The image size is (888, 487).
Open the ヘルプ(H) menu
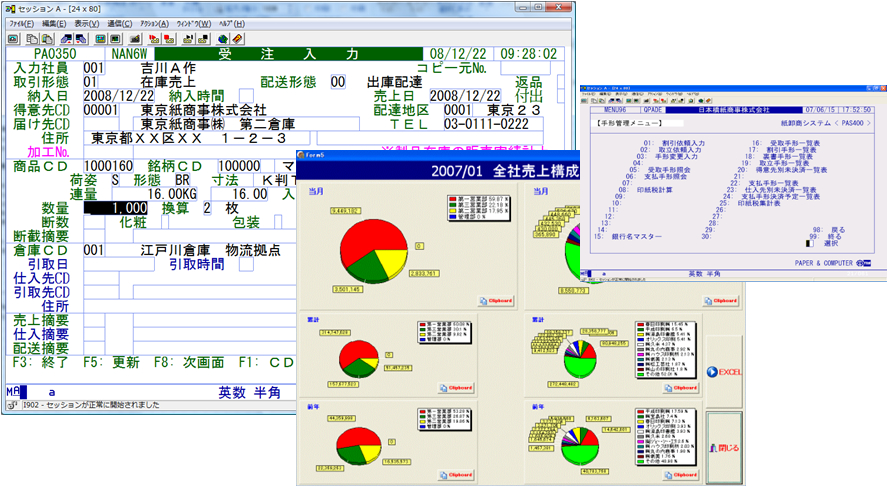(x=232, y=24)
